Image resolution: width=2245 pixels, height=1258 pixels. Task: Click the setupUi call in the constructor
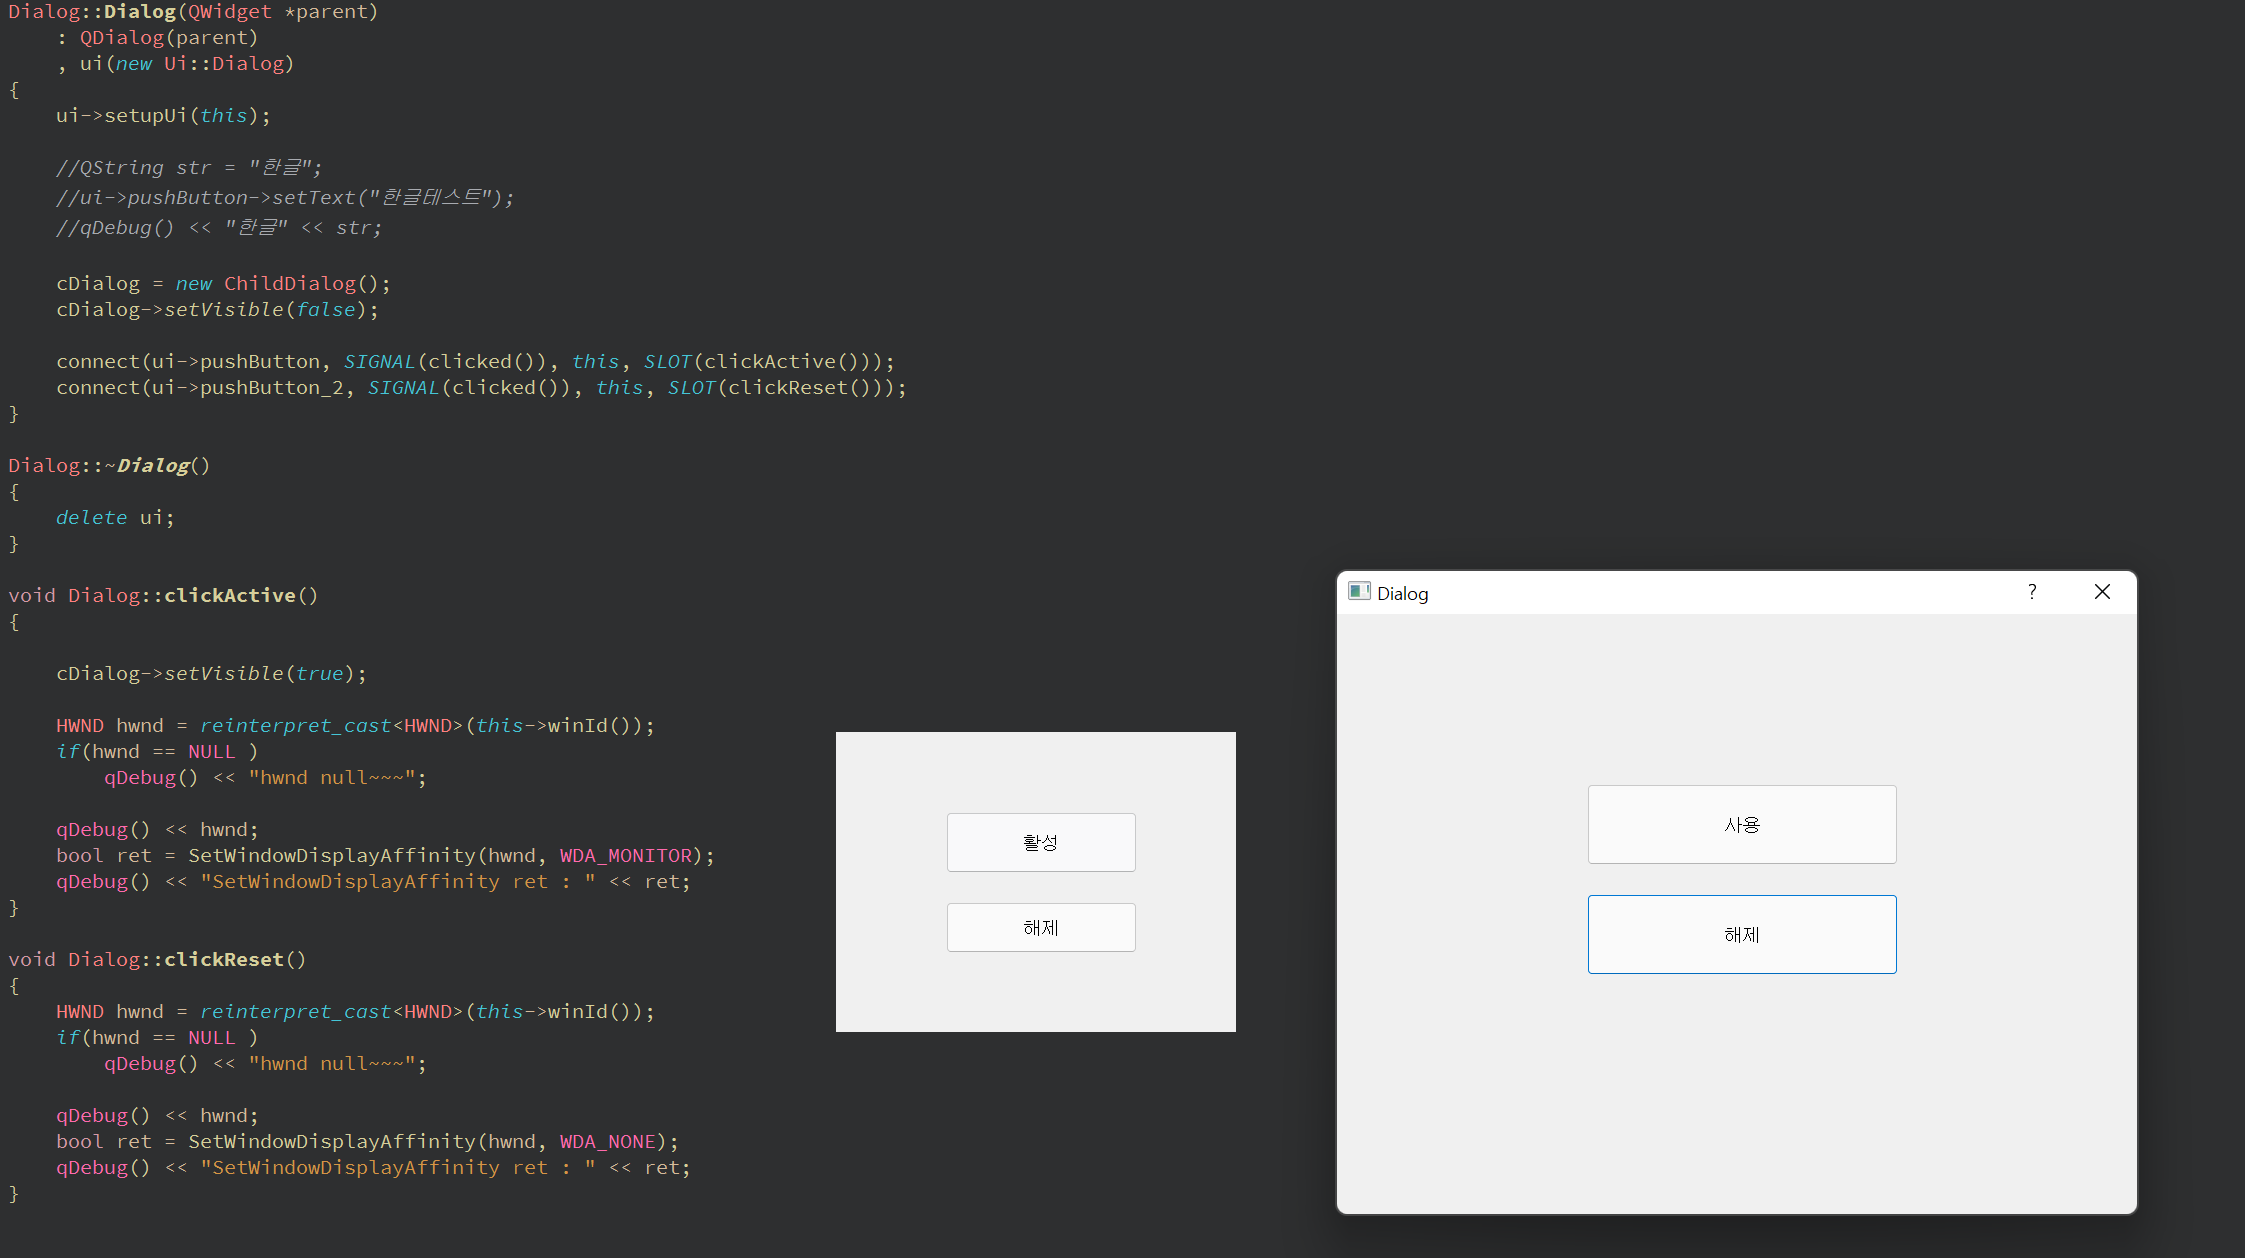145,115
